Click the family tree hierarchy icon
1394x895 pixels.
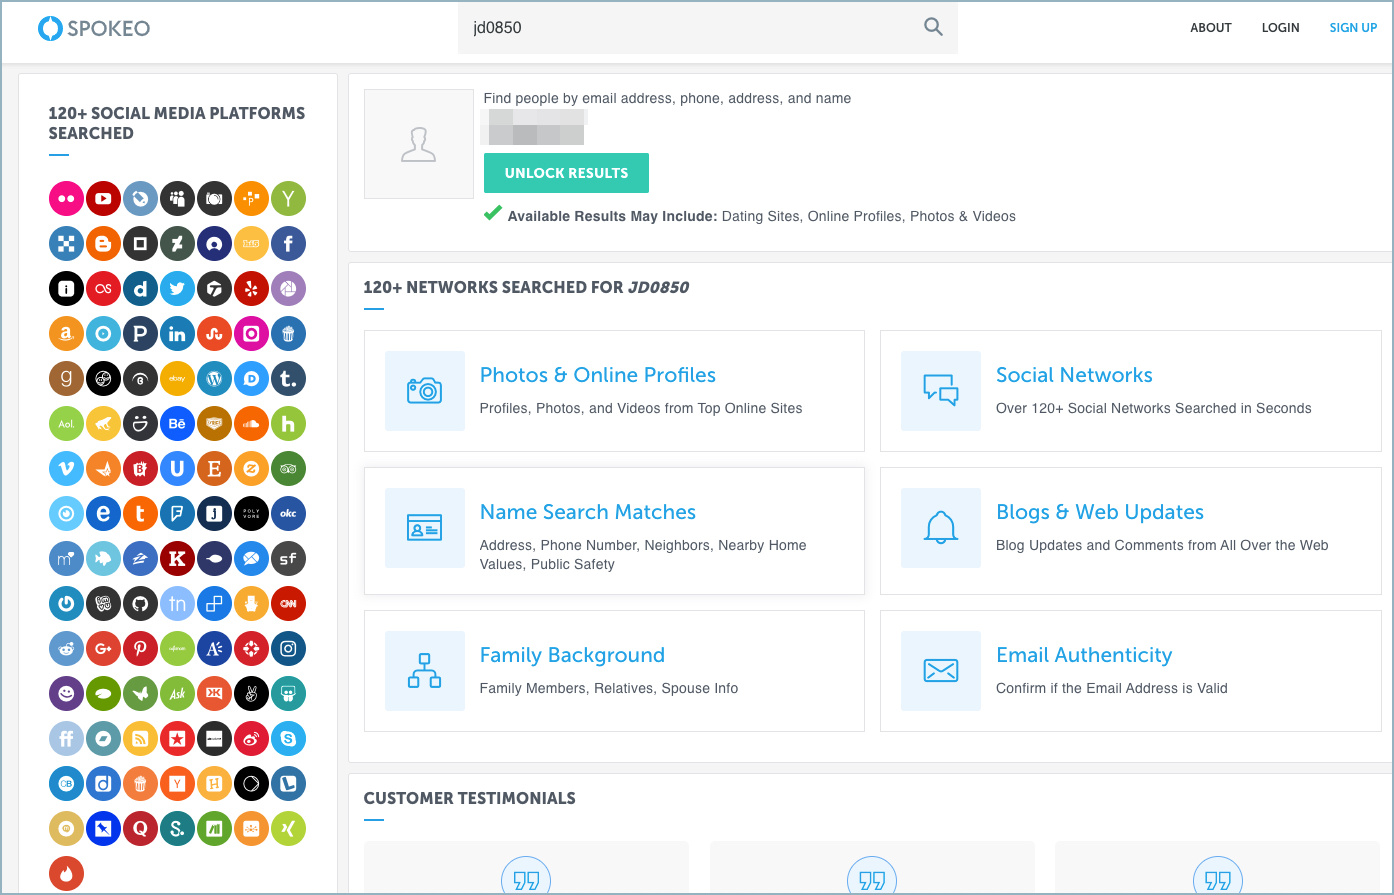(425, 671)
